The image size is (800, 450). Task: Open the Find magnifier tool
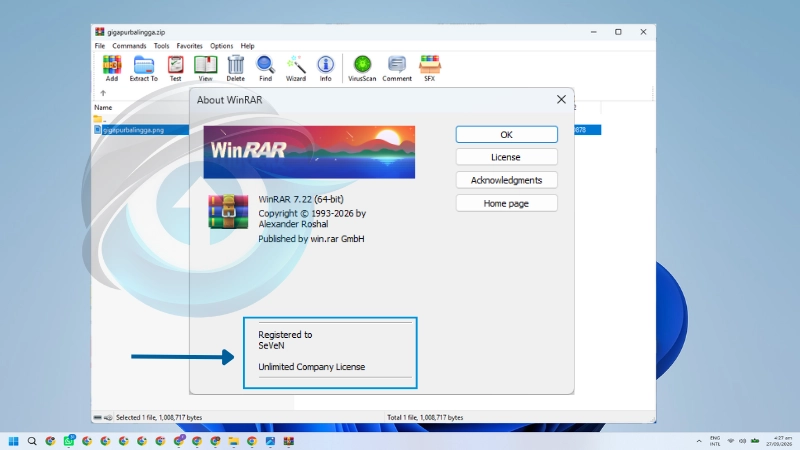(x=265, y=68)
